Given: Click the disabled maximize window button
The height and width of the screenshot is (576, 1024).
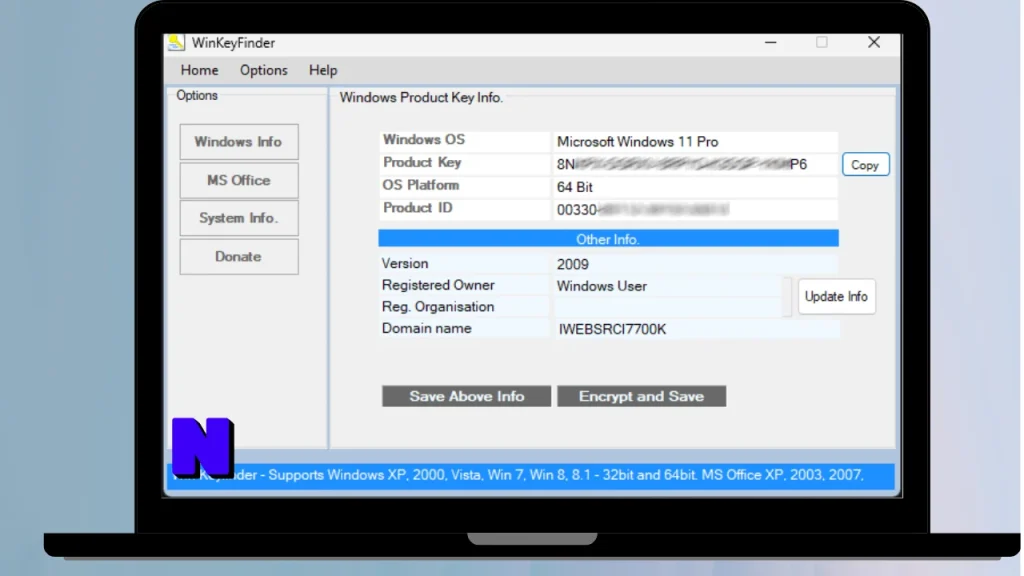Looking at the screenshot, I should 822,42.
